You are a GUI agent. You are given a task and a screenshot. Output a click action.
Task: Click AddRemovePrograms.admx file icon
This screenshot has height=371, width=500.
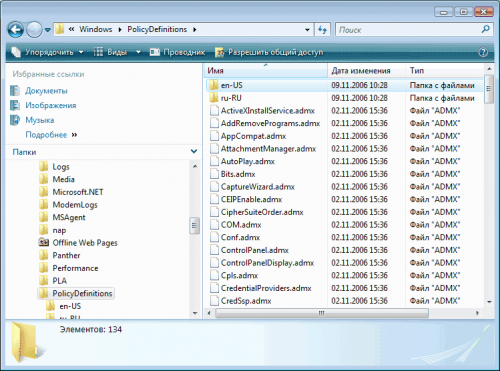pos(214,123)
